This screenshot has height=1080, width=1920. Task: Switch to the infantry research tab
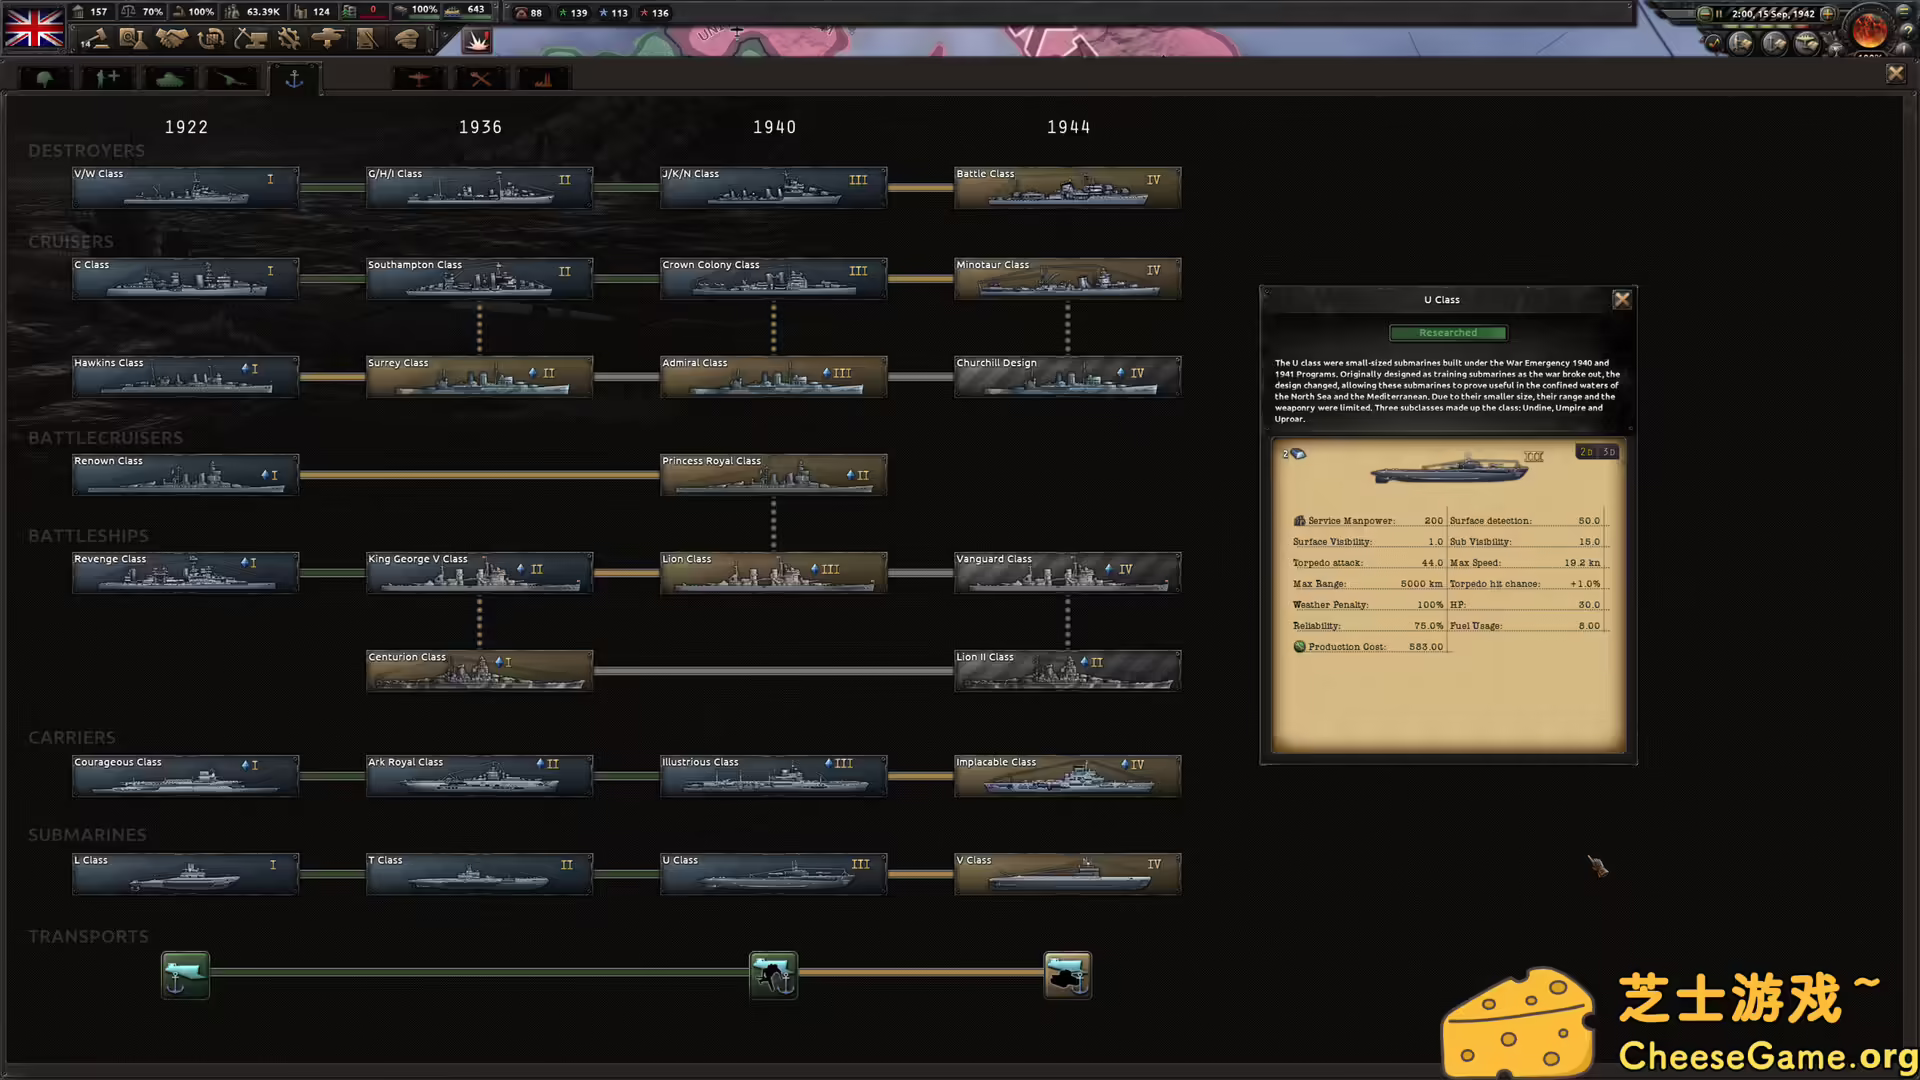point(45,77)
